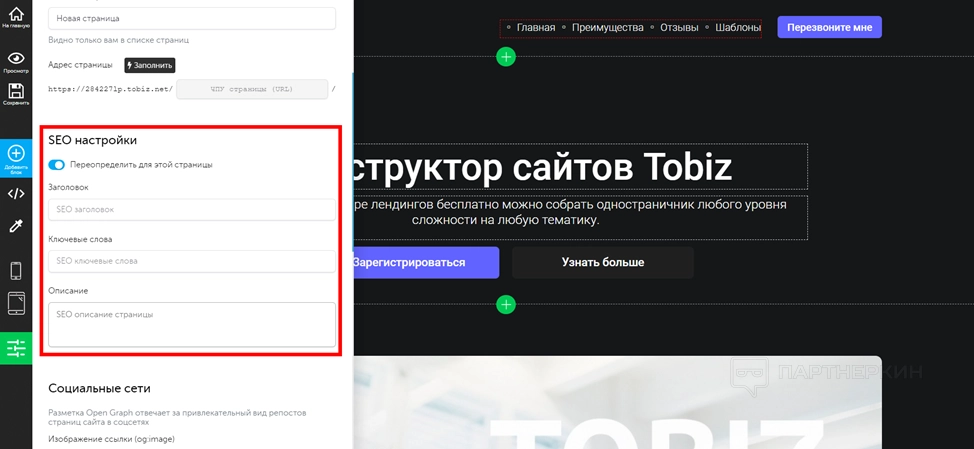
Task: Toggle Переопределить для этой страницы switch
Action: point(57,165)
